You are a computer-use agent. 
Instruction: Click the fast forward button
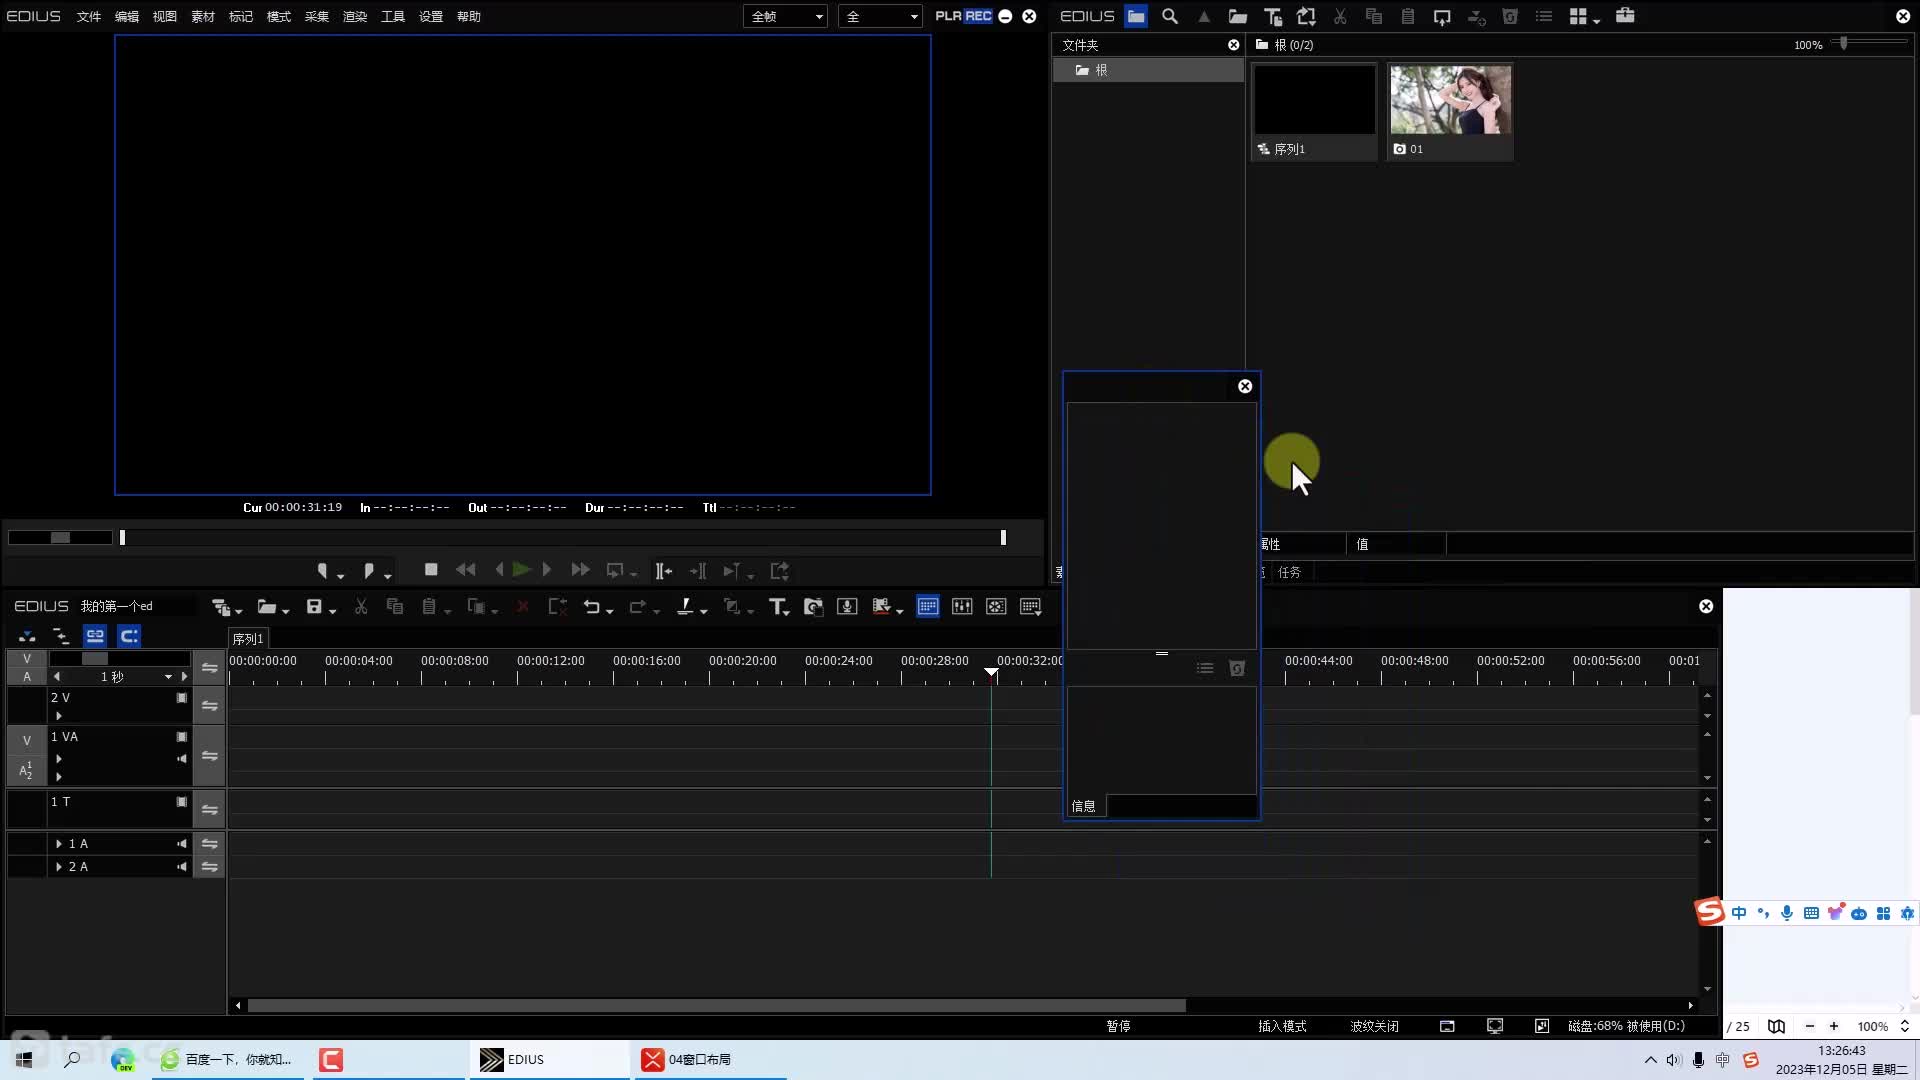click(580, 570)
